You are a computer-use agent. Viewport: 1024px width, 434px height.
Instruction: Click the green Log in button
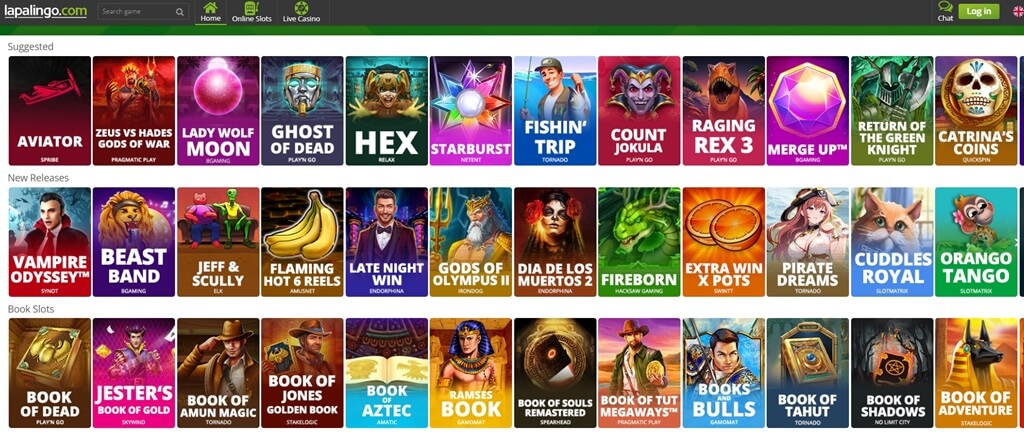click(978, 11)
